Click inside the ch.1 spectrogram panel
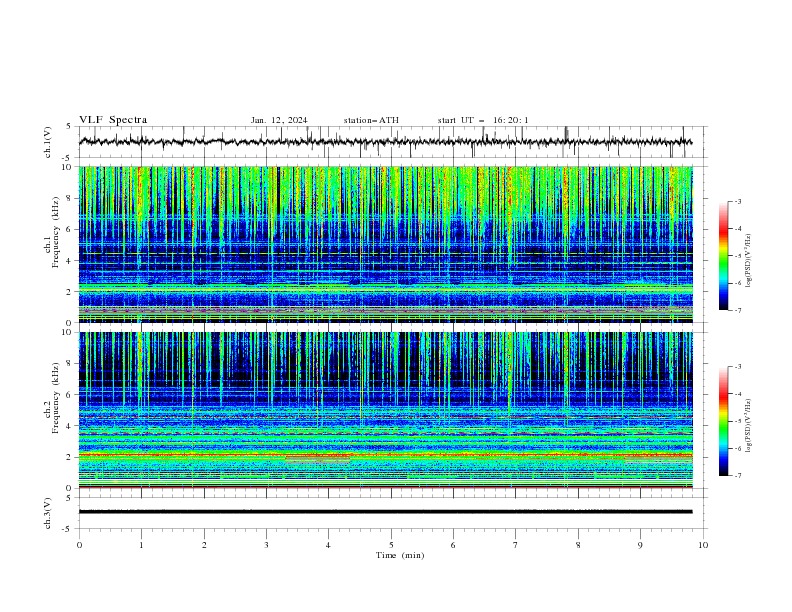Screen dimensions: 792x612 (x=385, y=244)
